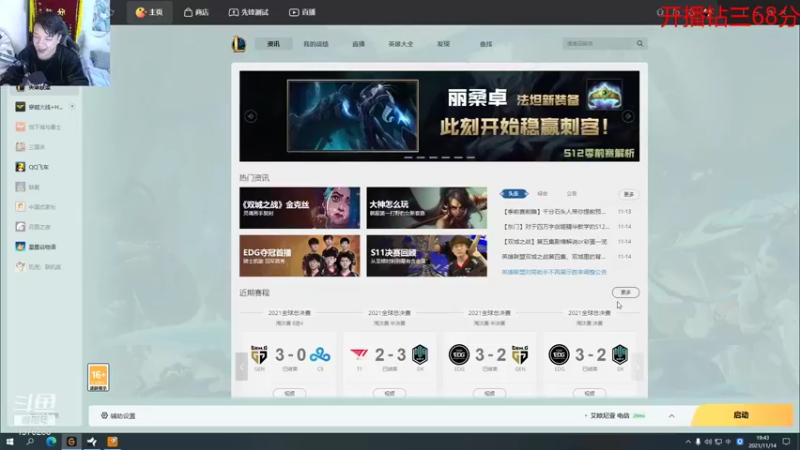Show previous banner with left arrow
The image size is (800, 450).
(251, 116)
